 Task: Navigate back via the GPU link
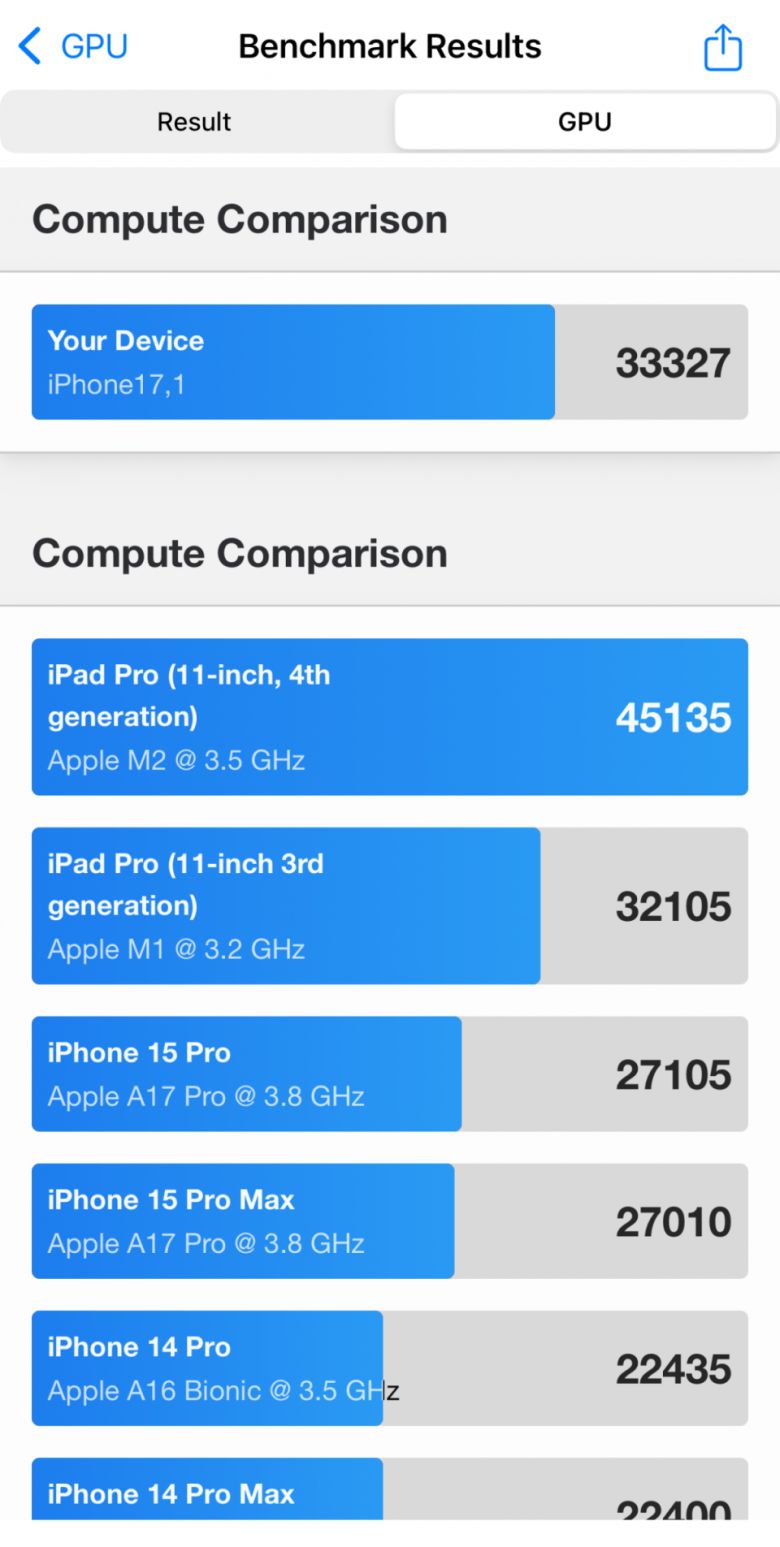tap(94, 45)
